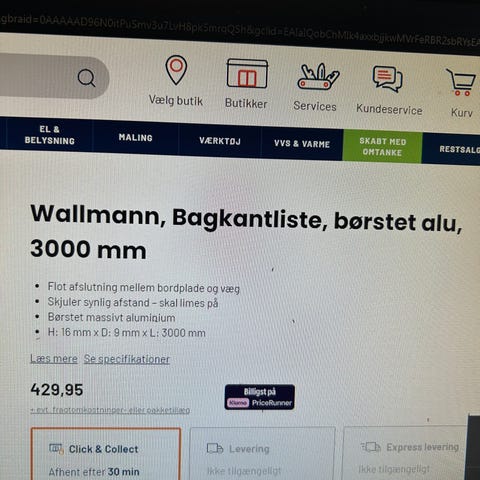This screenshot has height=480, width=480.
Task: Open the fragtomkostninger eller pakketillæg link
Action: click(110, 410)
